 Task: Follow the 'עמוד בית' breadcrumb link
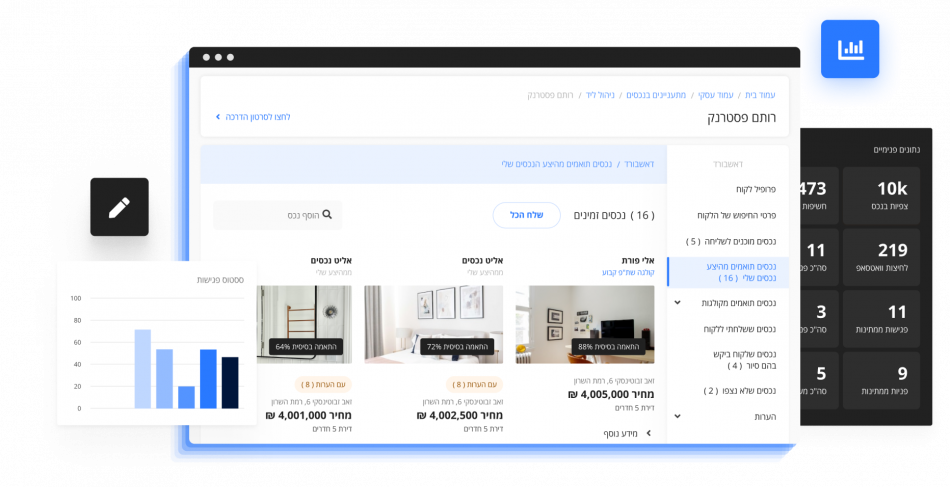point(759,95)
